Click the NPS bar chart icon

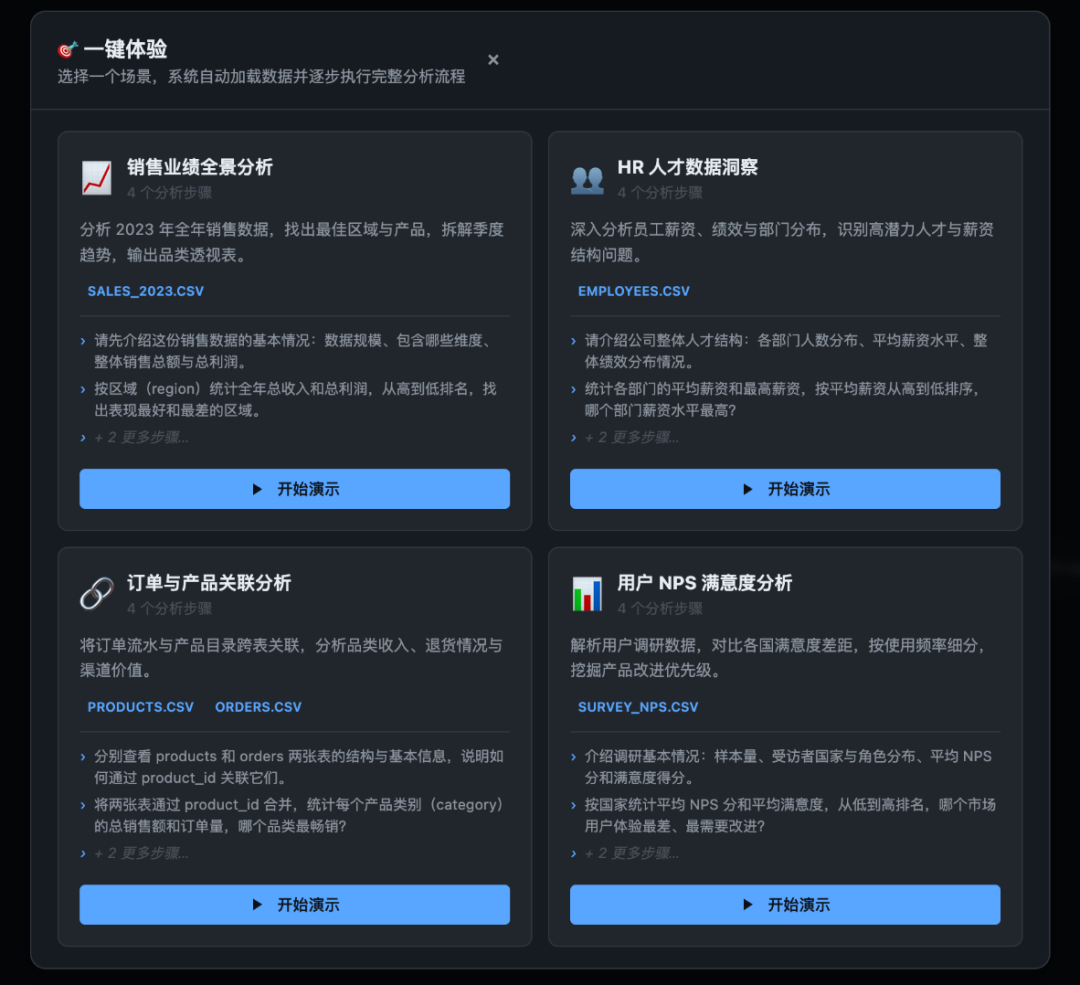pyautogui.click(x=587, y=594)
